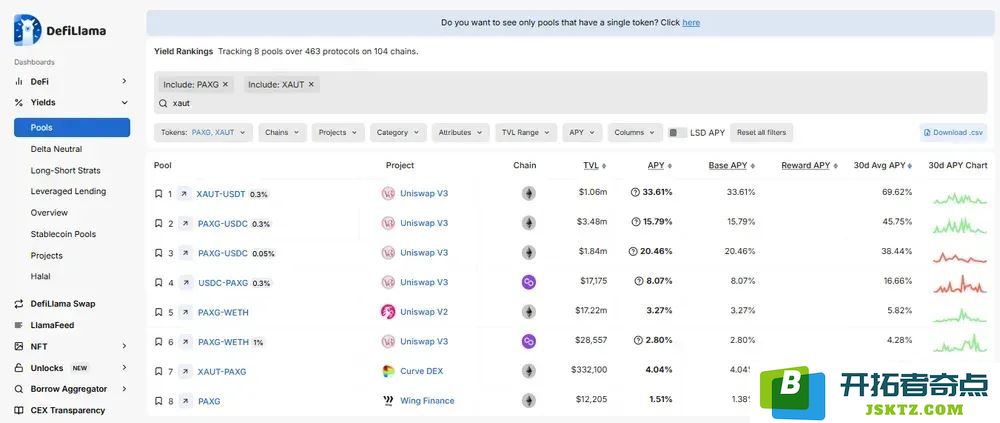The width and height of the screenshot is (1000, 423).
Task: Open the TVL Range dropdown
Action: [526, 133]
